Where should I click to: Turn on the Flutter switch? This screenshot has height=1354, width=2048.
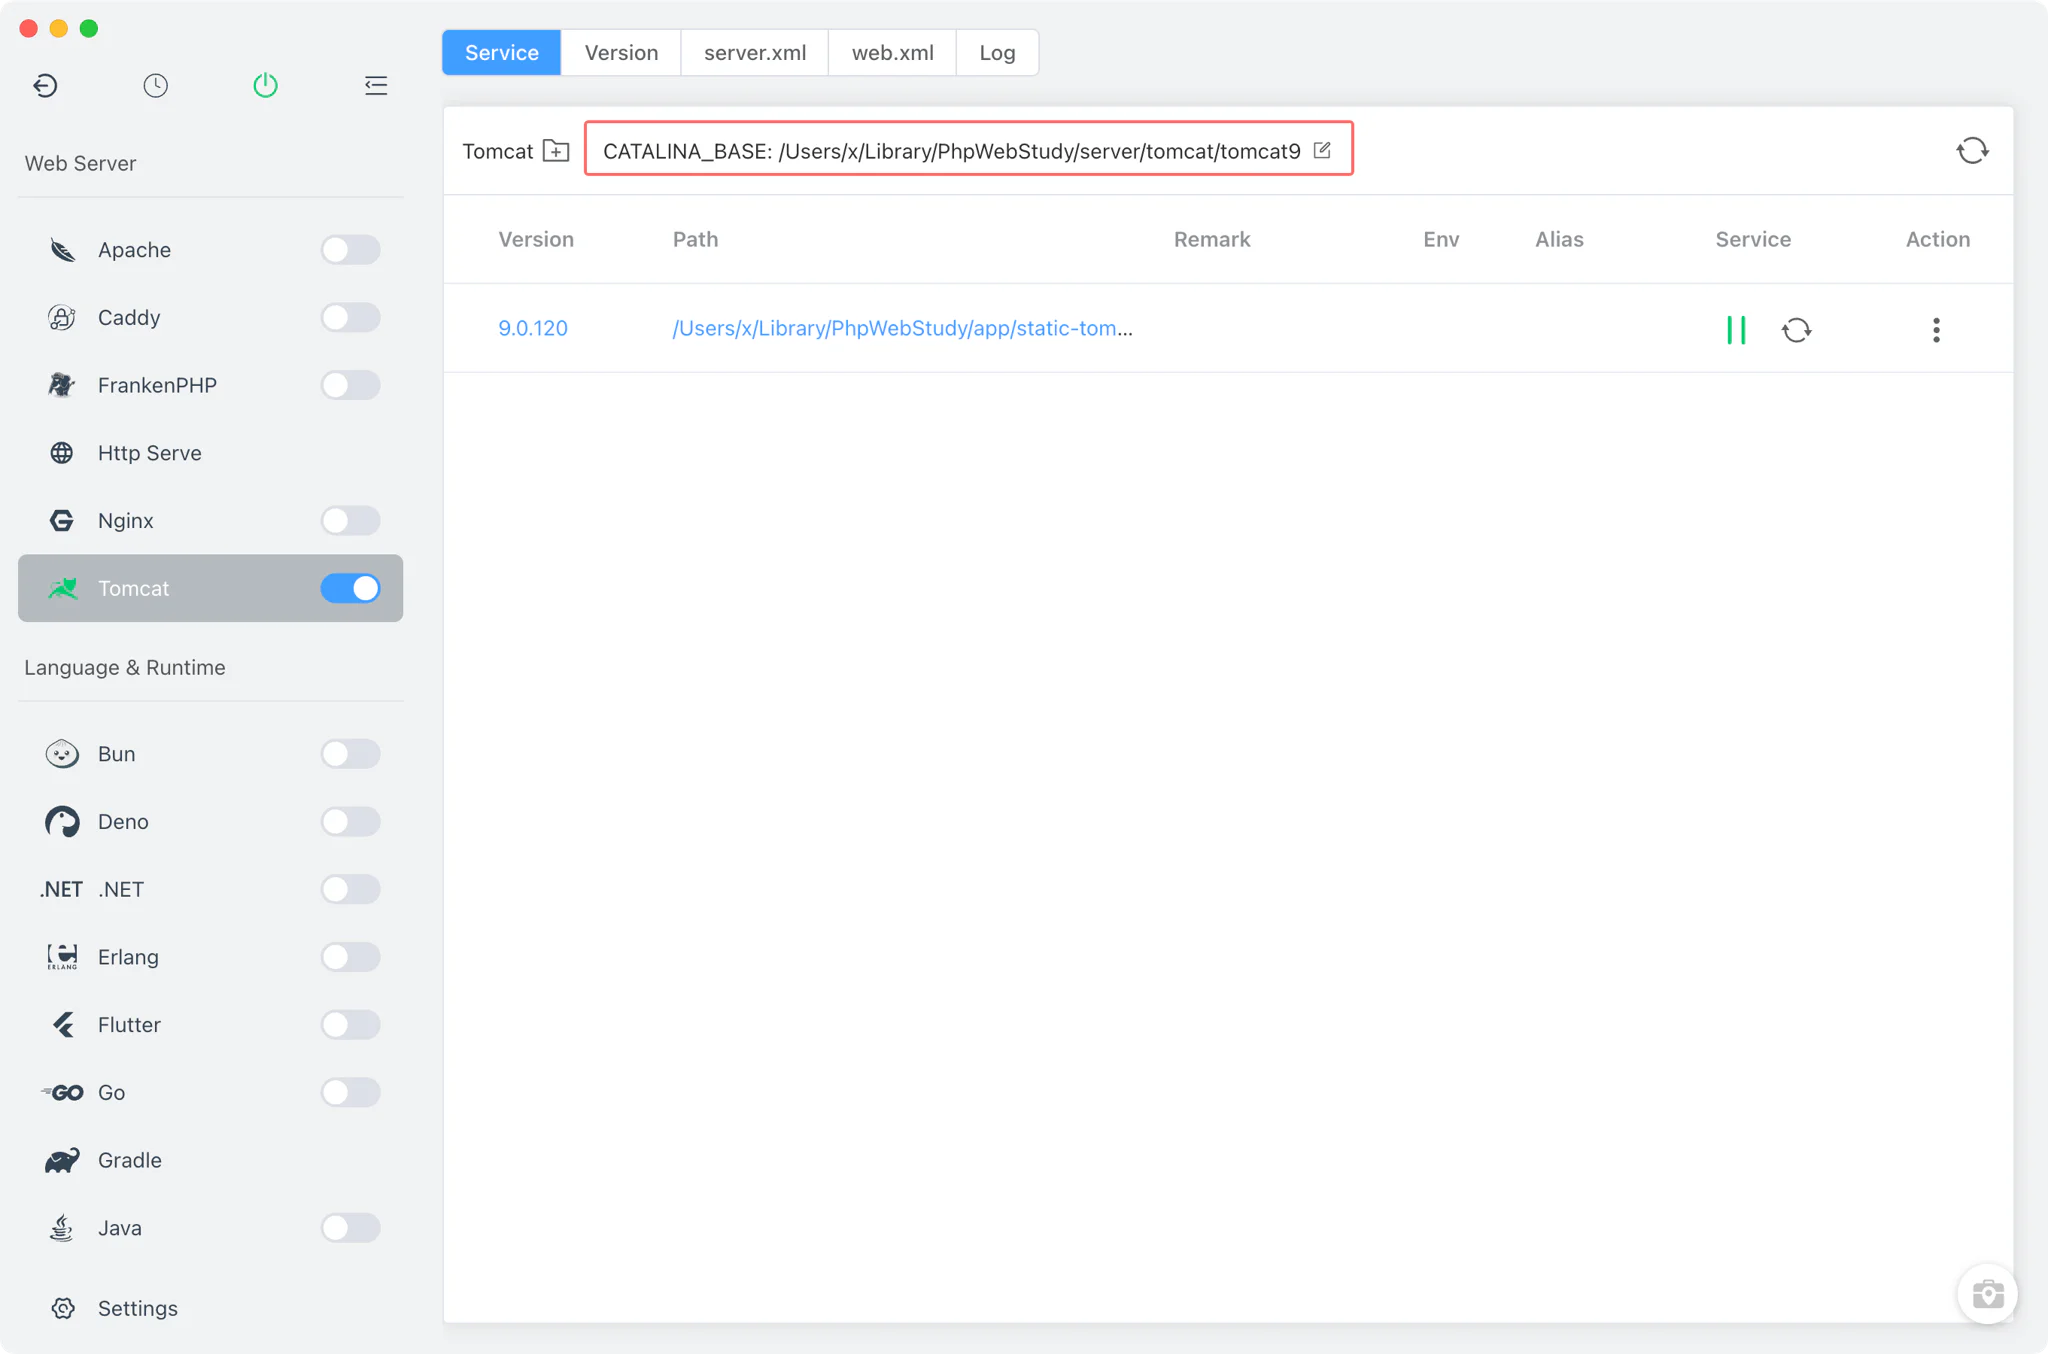tap(350, 1025)
